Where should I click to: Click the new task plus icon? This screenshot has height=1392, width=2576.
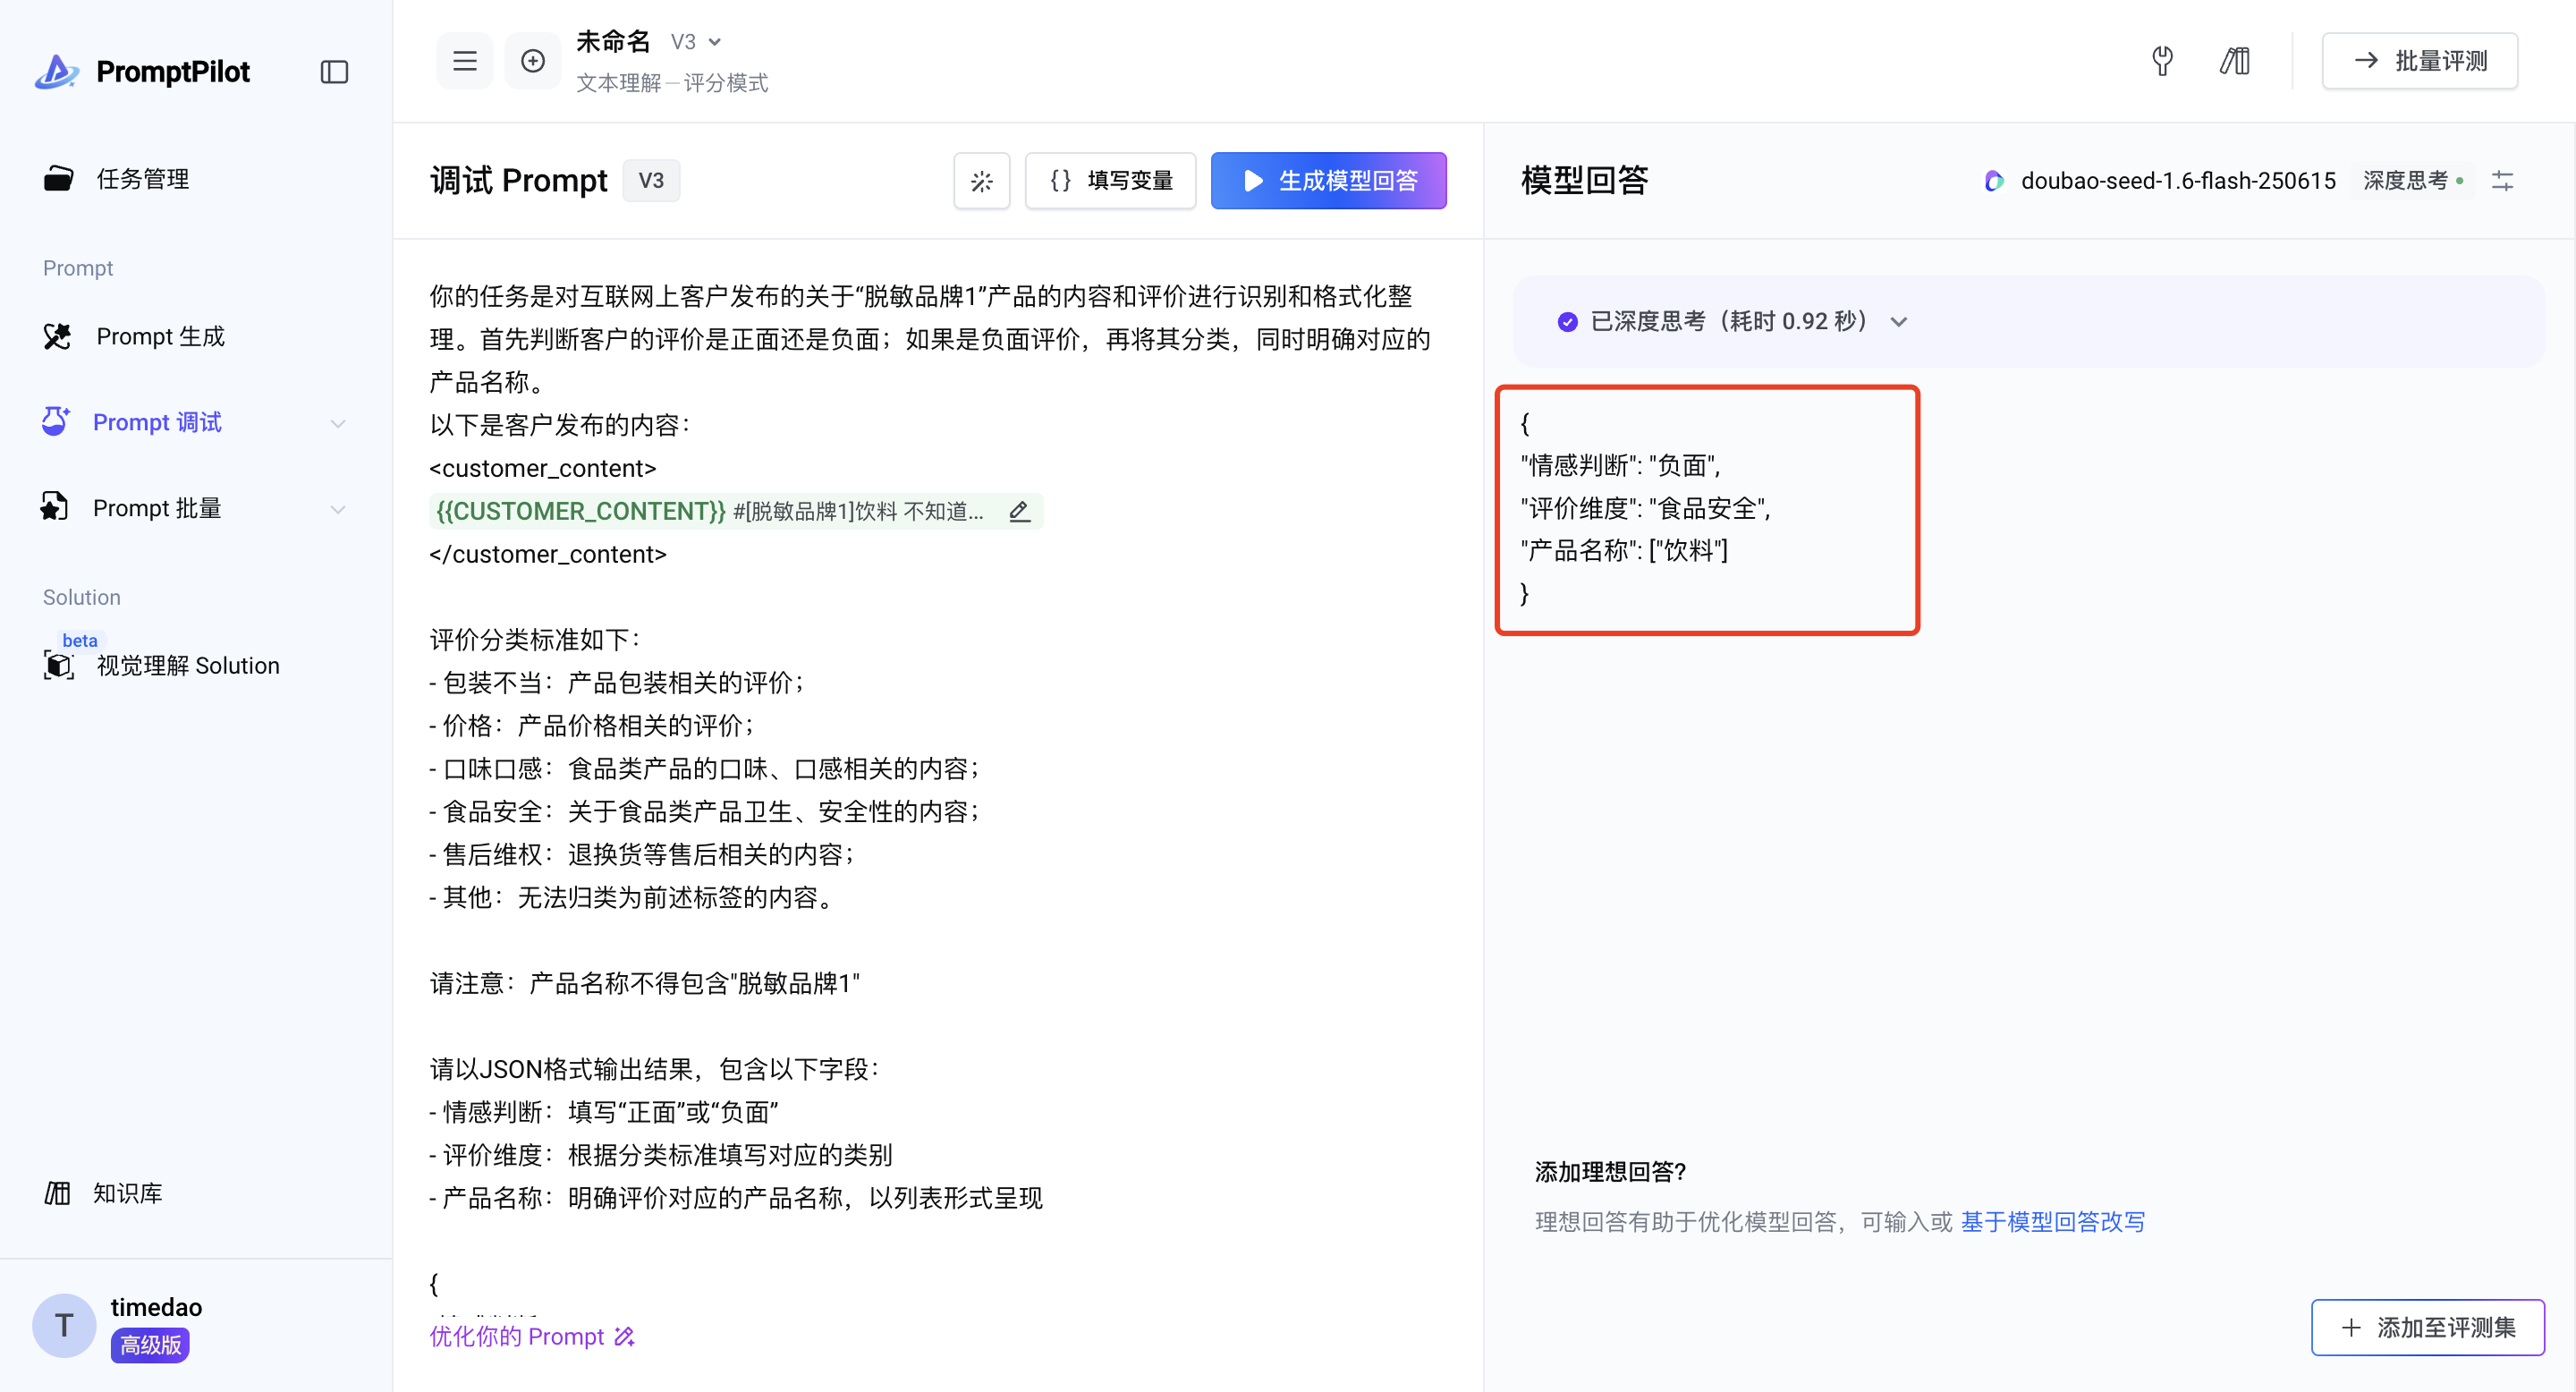(x=533, y=61)
